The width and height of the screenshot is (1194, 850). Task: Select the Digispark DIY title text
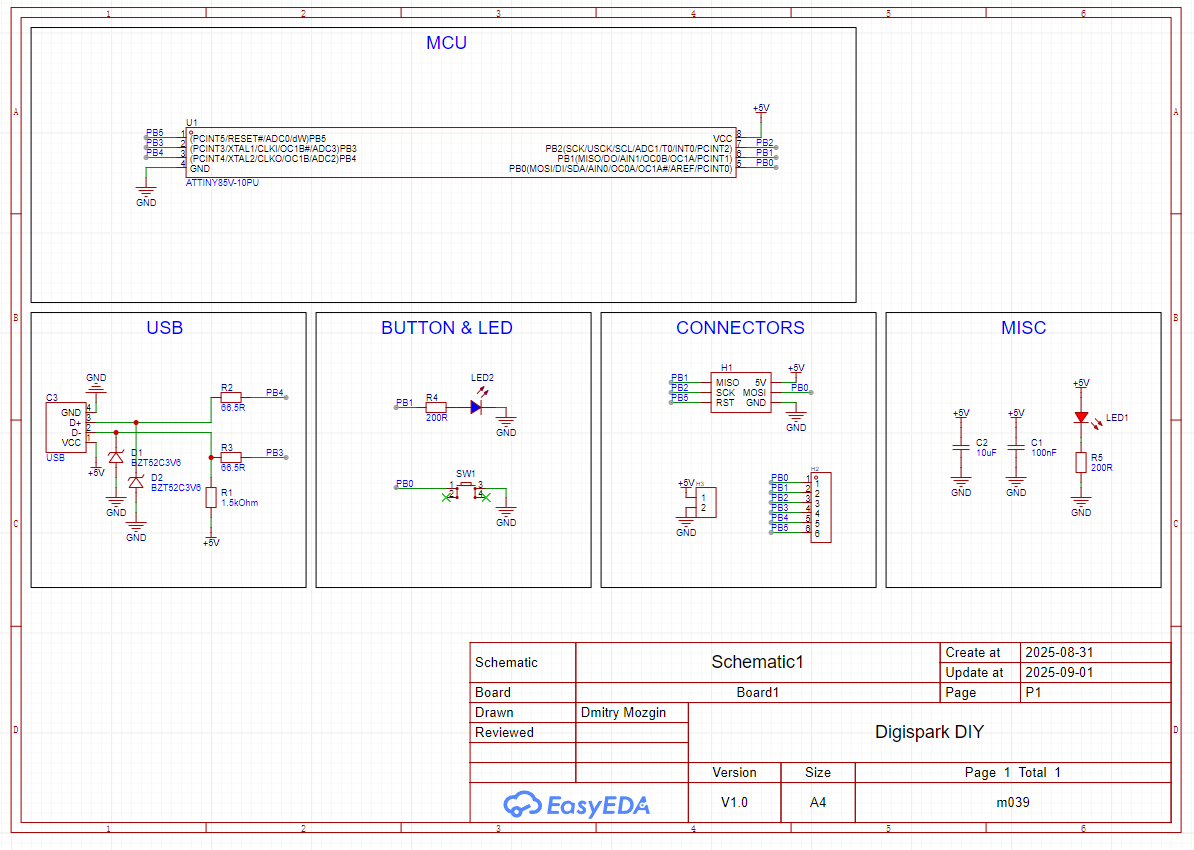929,732
